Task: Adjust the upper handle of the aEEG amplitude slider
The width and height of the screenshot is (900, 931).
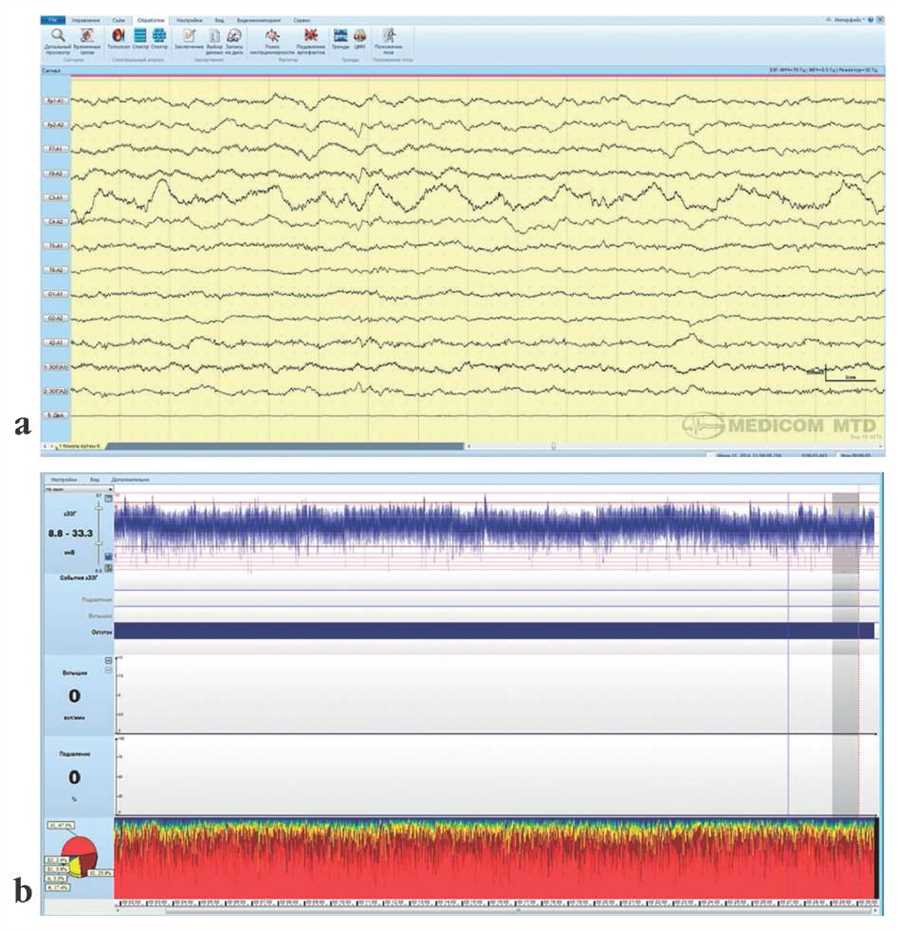Action: coord(99,508)
